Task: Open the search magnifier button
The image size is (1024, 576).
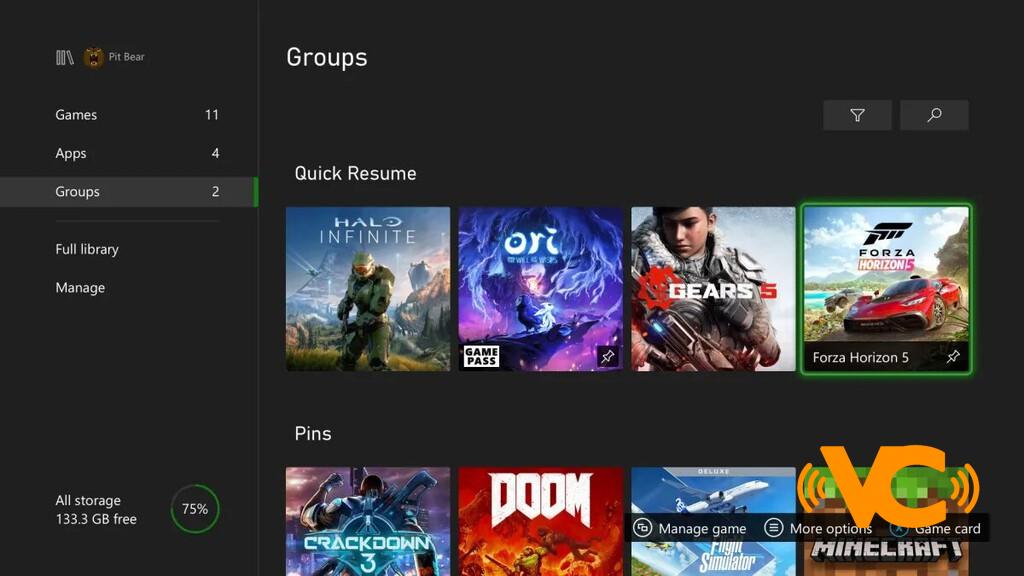Action: [934, 115]
